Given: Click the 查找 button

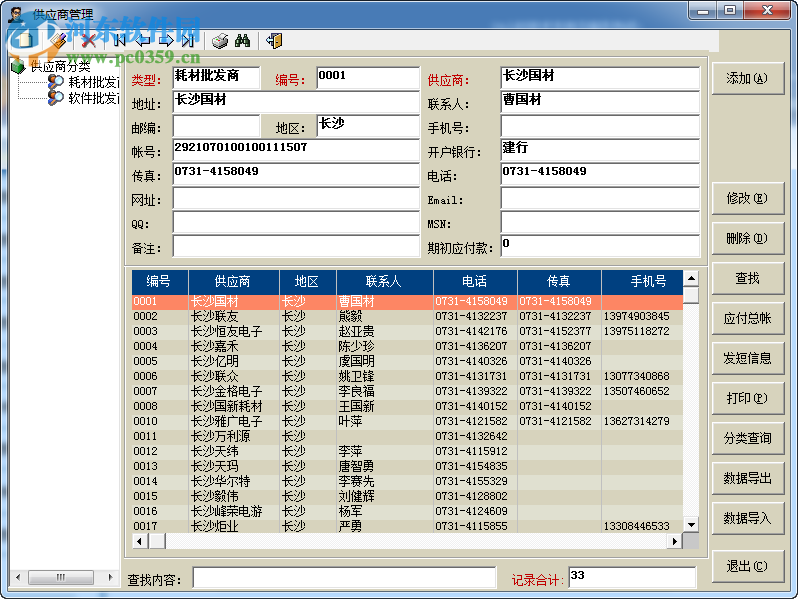Looking at the screenshot, I should tap(747, 278).
